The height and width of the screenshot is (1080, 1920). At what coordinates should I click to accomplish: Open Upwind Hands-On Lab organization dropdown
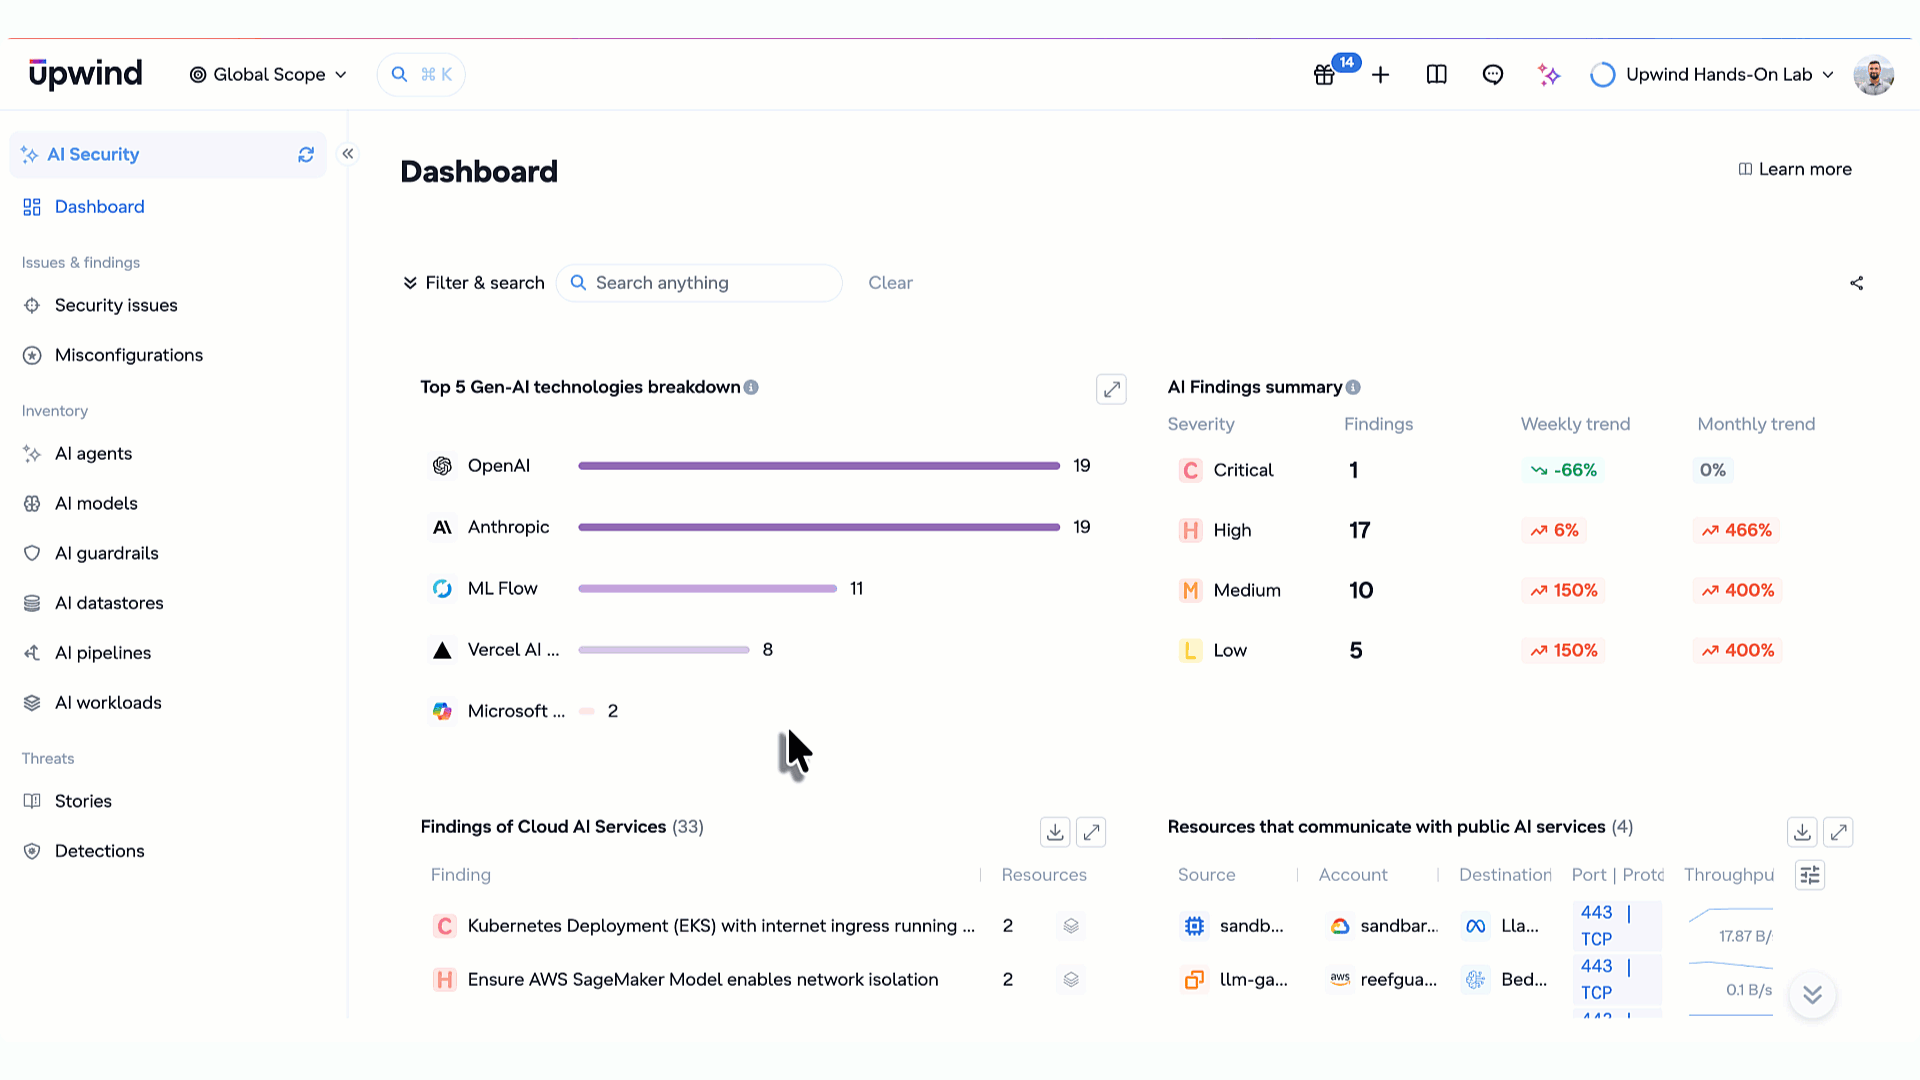point(1712,75)
